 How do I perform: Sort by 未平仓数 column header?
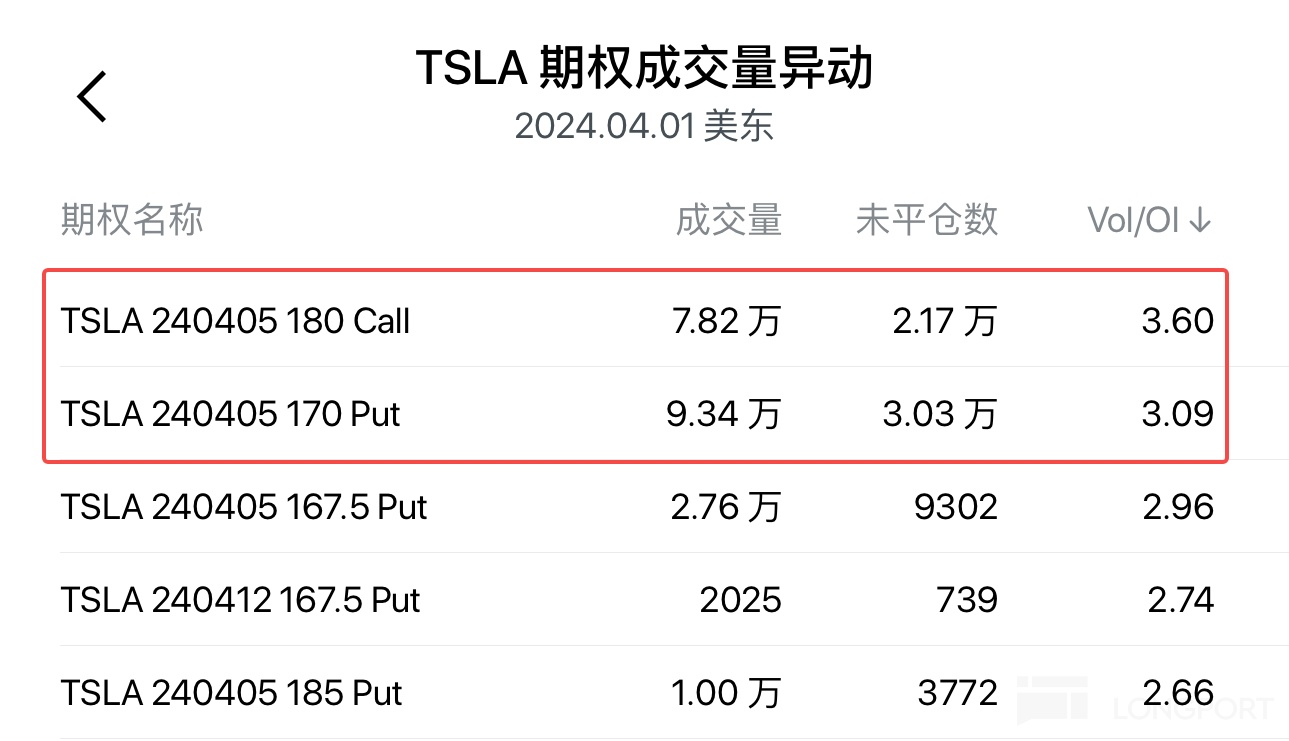pos(926,220)
